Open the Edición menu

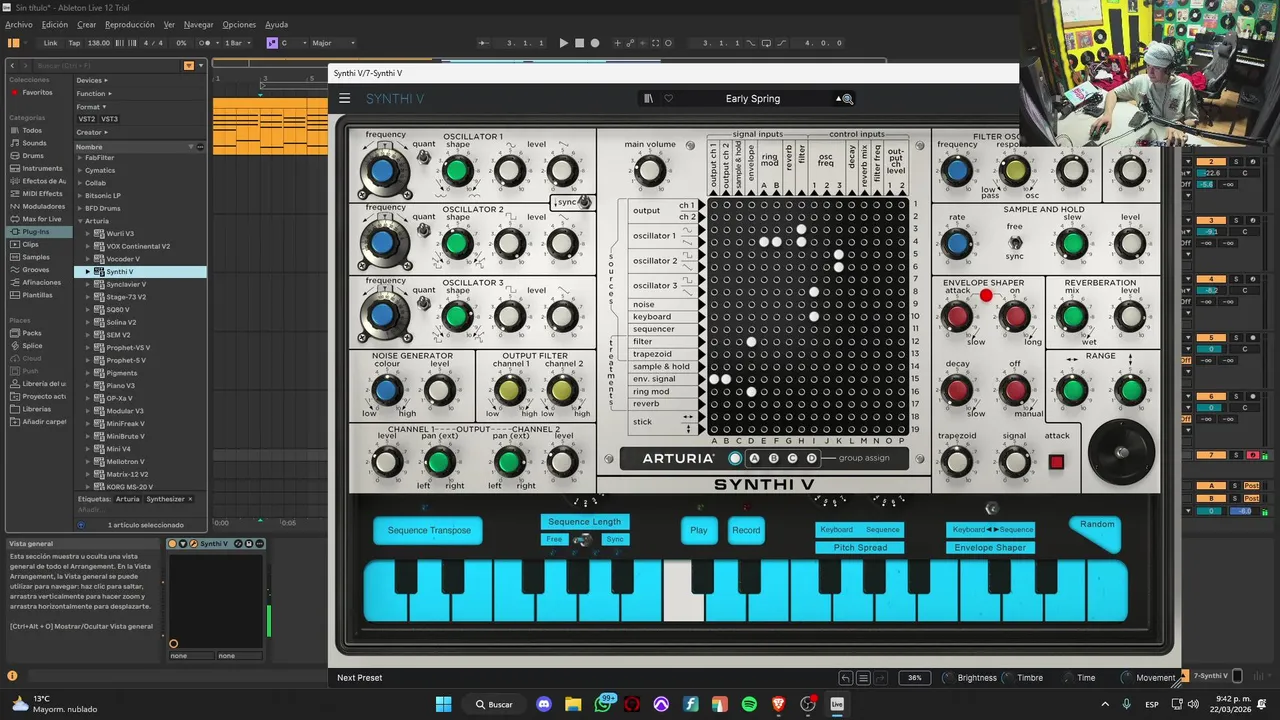pyautogui.click(x=55, y=24)
